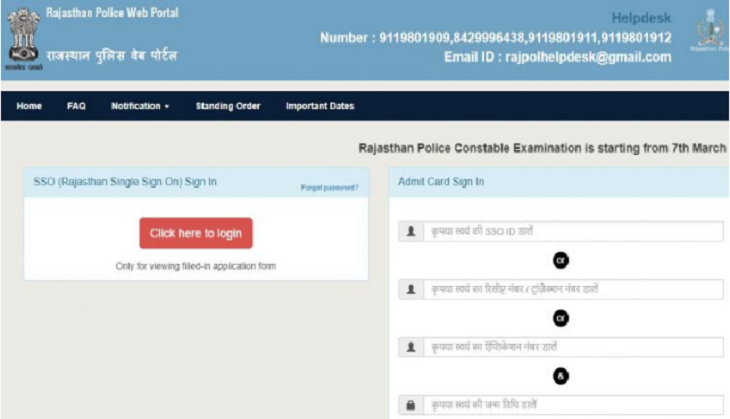Open the FAQ page
The width and height of the screenshot is (730, 419).
pos(76,106)
